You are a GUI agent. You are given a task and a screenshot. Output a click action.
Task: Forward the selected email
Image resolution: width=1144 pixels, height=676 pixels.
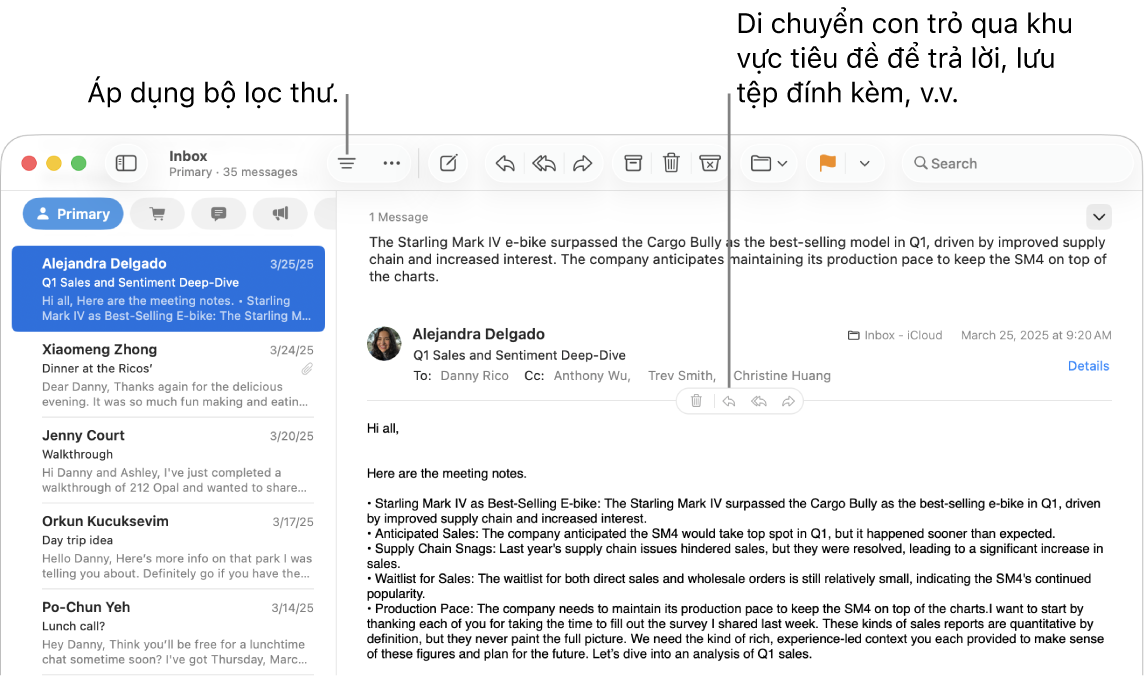pyautogui.click(x=583, y=163)
